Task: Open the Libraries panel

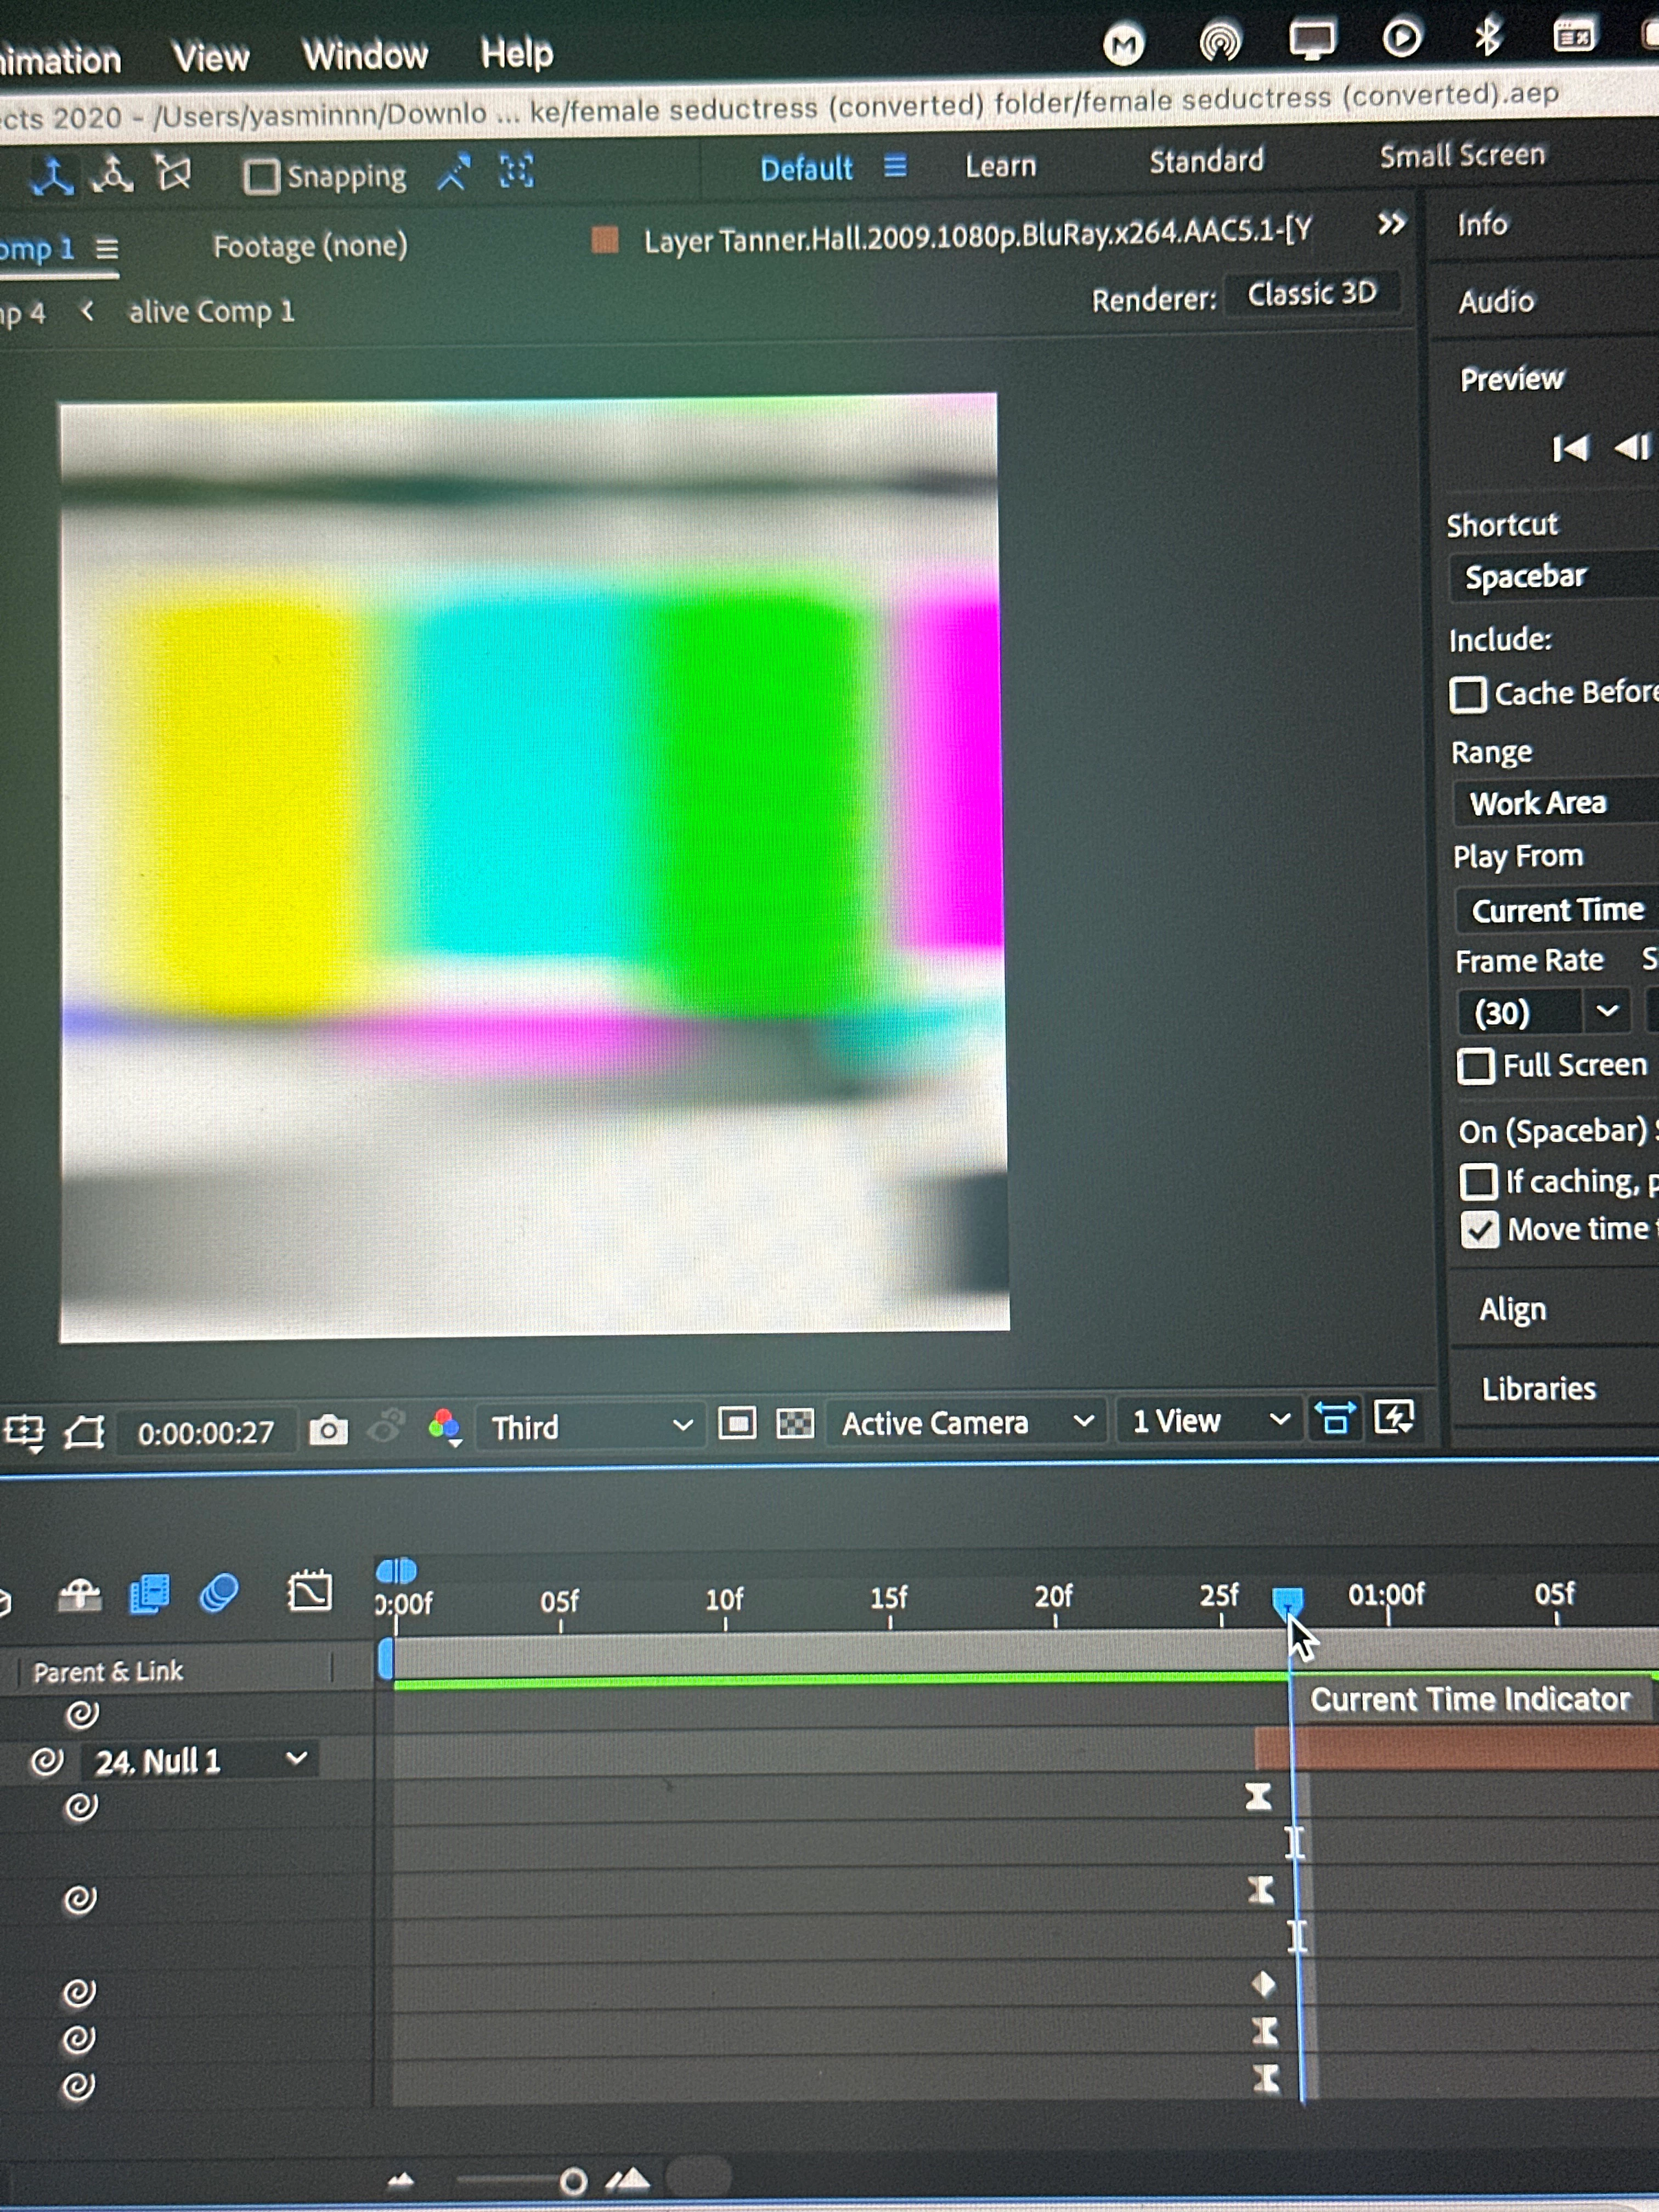Action: pyautogui.click(x=1538, y=1389)
